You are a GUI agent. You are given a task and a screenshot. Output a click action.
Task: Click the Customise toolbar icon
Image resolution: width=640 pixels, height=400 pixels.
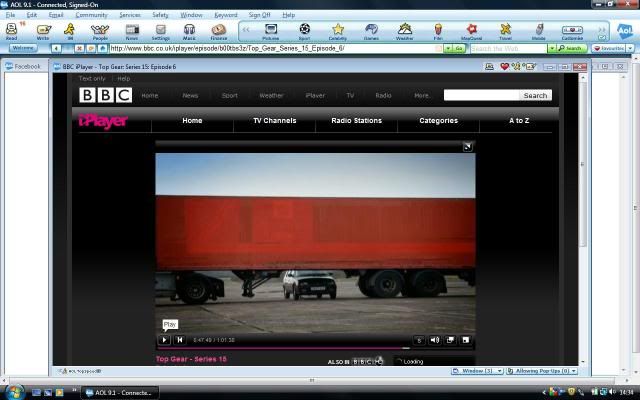click(x=572, y=31)
